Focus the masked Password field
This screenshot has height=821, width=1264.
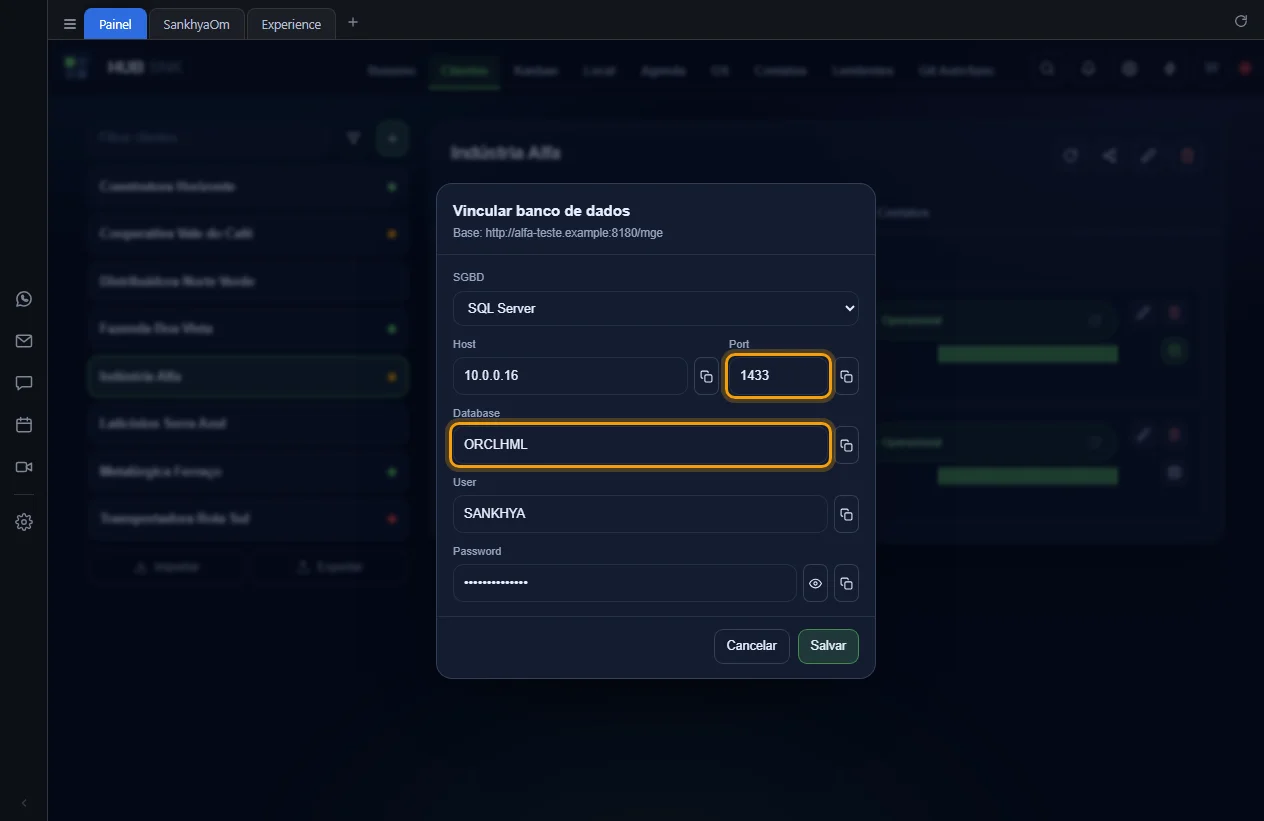(625, 583)
